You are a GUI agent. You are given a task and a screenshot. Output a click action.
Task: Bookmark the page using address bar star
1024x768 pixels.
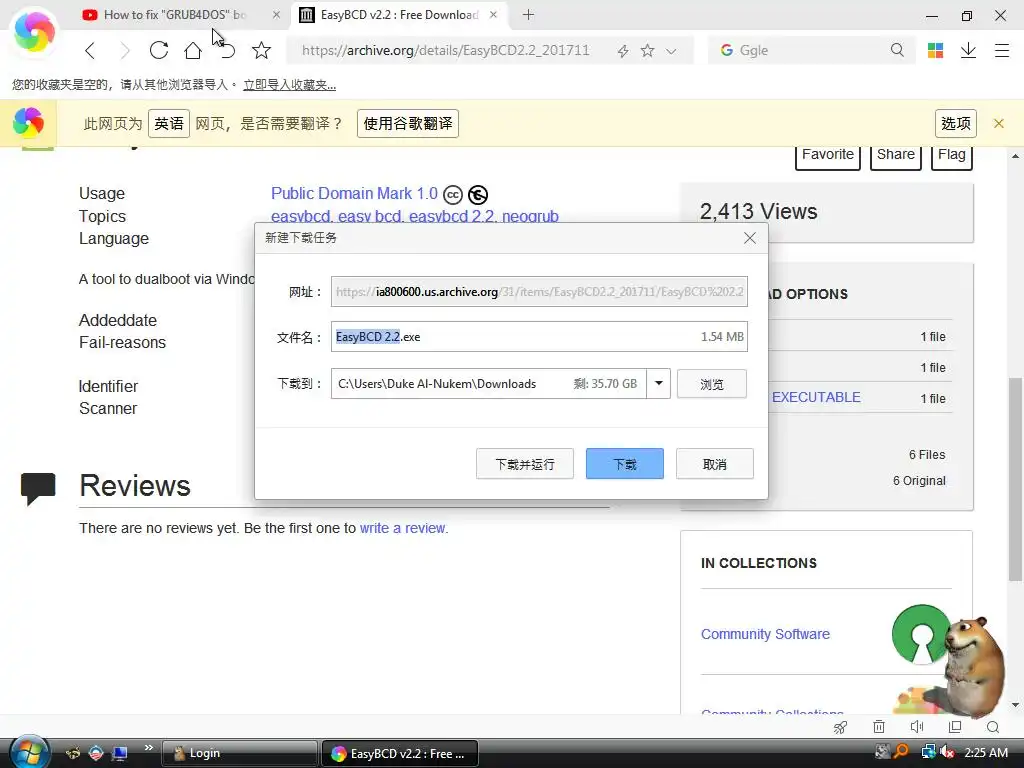(647, 50)
